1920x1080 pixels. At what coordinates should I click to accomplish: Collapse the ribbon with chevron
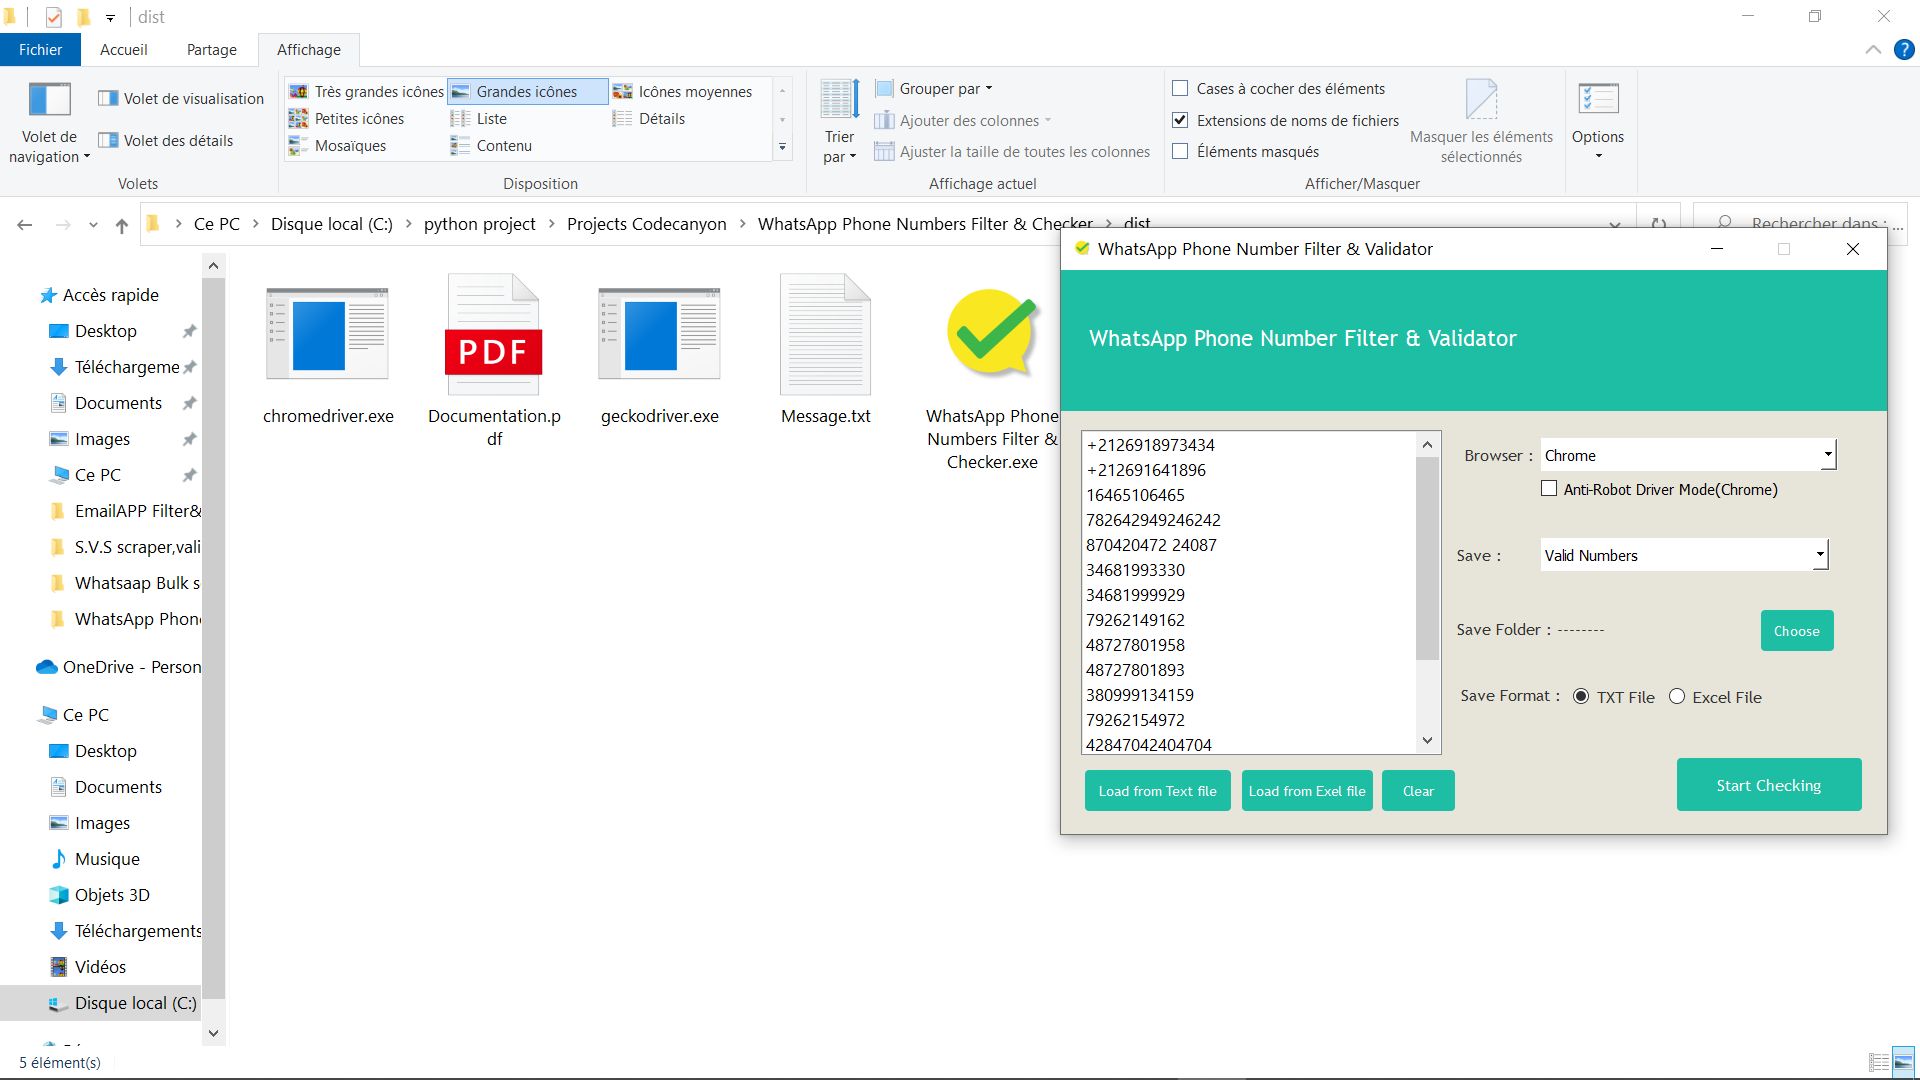[1873, 50]
